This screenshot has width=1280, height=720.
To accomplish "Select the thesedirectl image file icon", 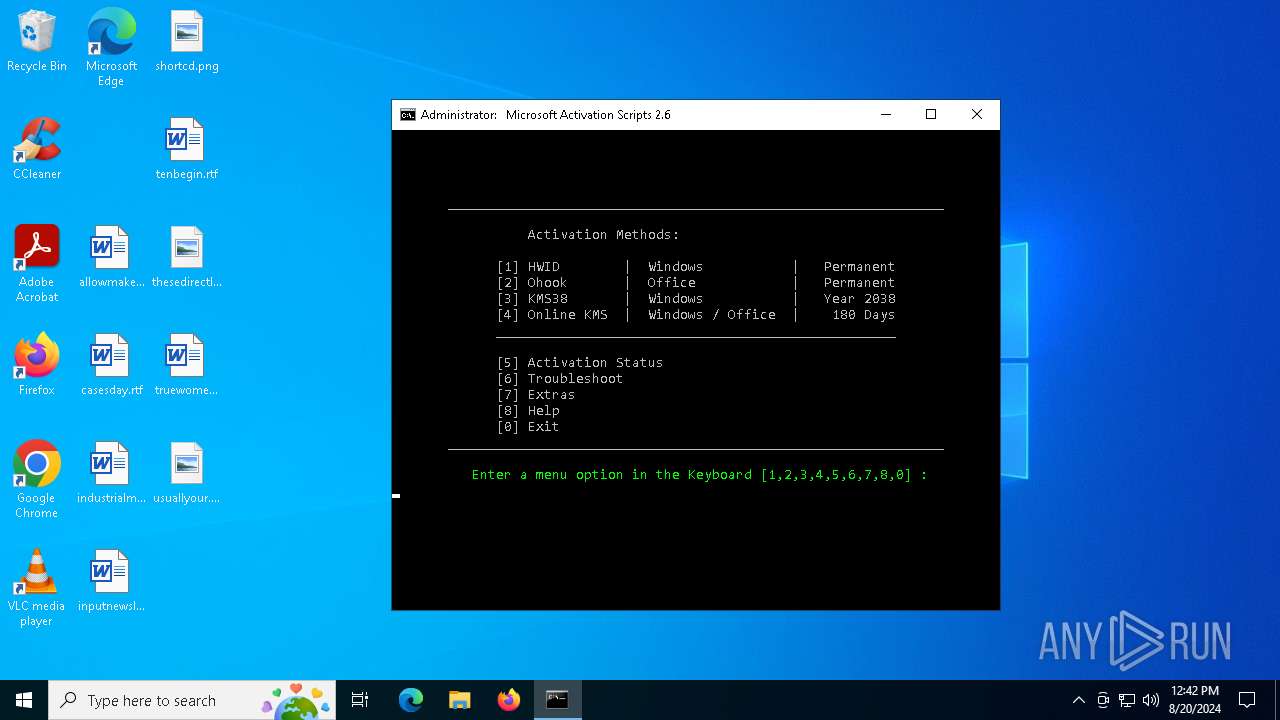I will click(187, 257).
